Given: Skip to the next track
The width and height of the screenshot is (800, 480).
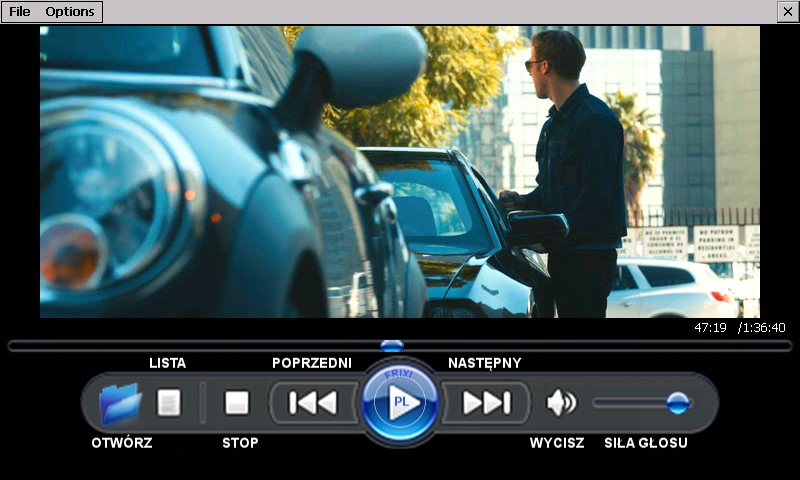Looking at the screenshot, I should [486, 403].
